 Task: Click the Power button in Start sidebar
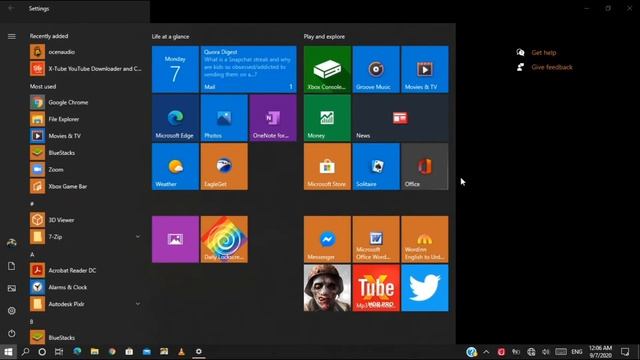coord(11,333)
